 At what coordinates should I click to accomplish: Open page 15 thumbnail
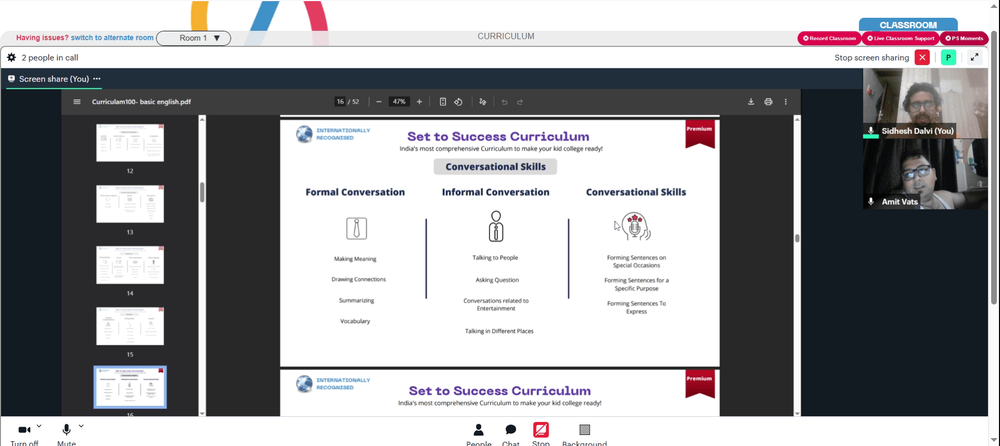pos(130,325)
